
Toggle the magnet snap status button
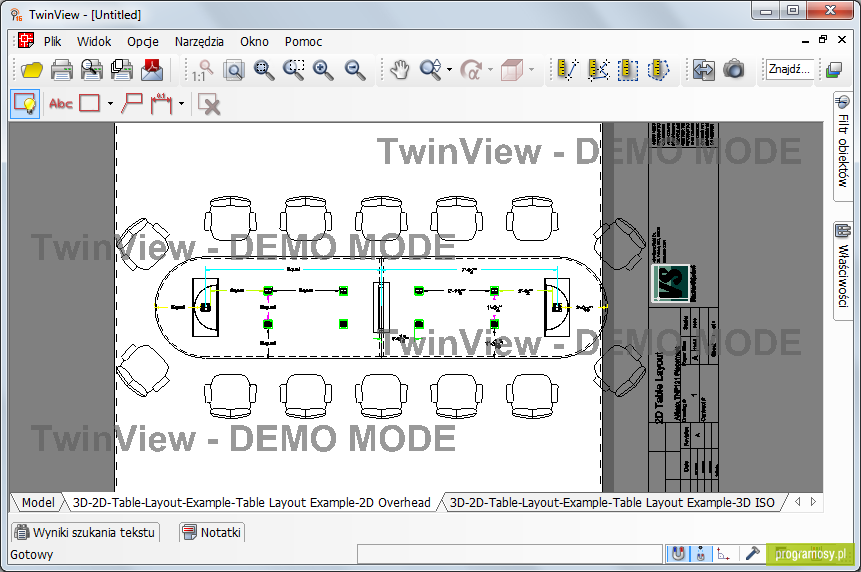[x=679, y=554]
